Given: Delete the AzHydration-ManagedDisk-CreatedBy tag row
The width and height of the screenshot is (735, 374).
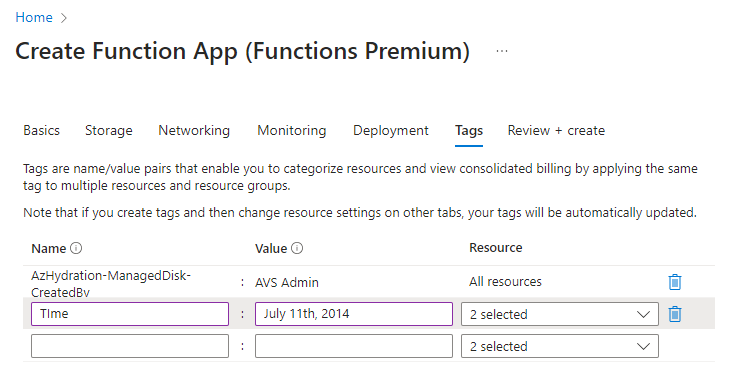Looking at the screenshot, I should point(675,282).
